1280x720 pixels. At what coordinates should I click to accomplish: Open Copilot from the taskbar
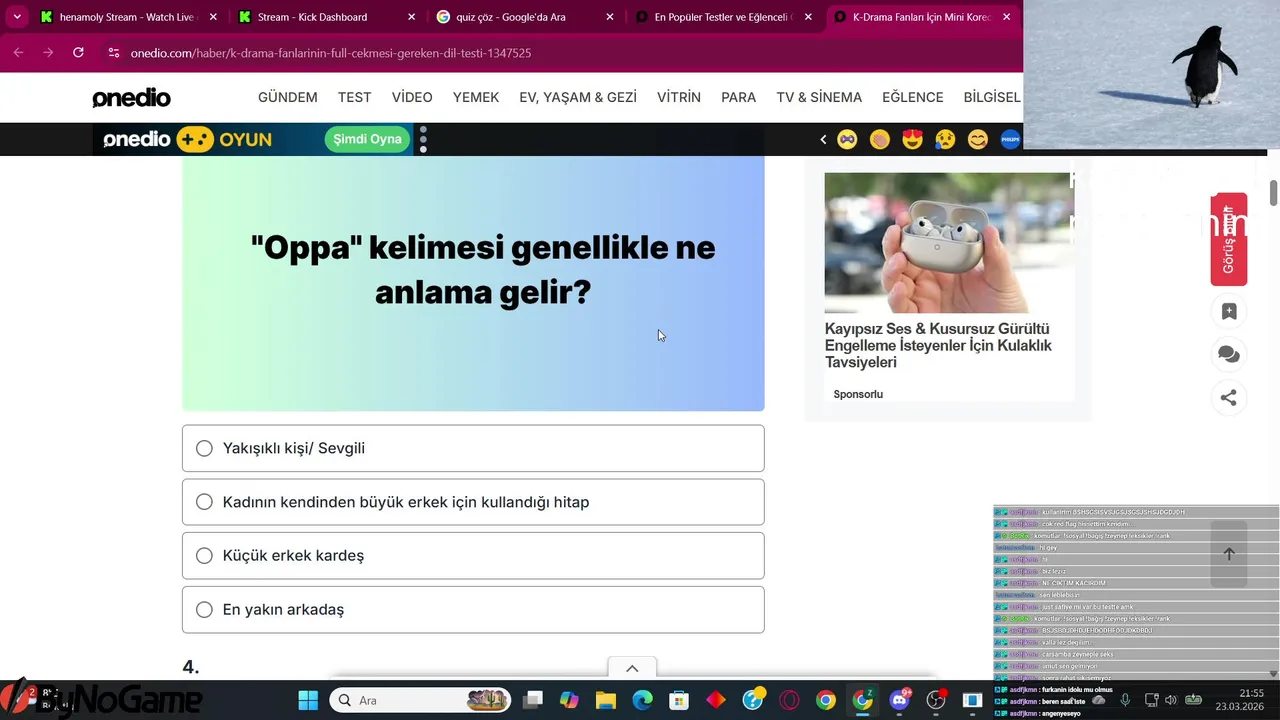click(569, 700)
